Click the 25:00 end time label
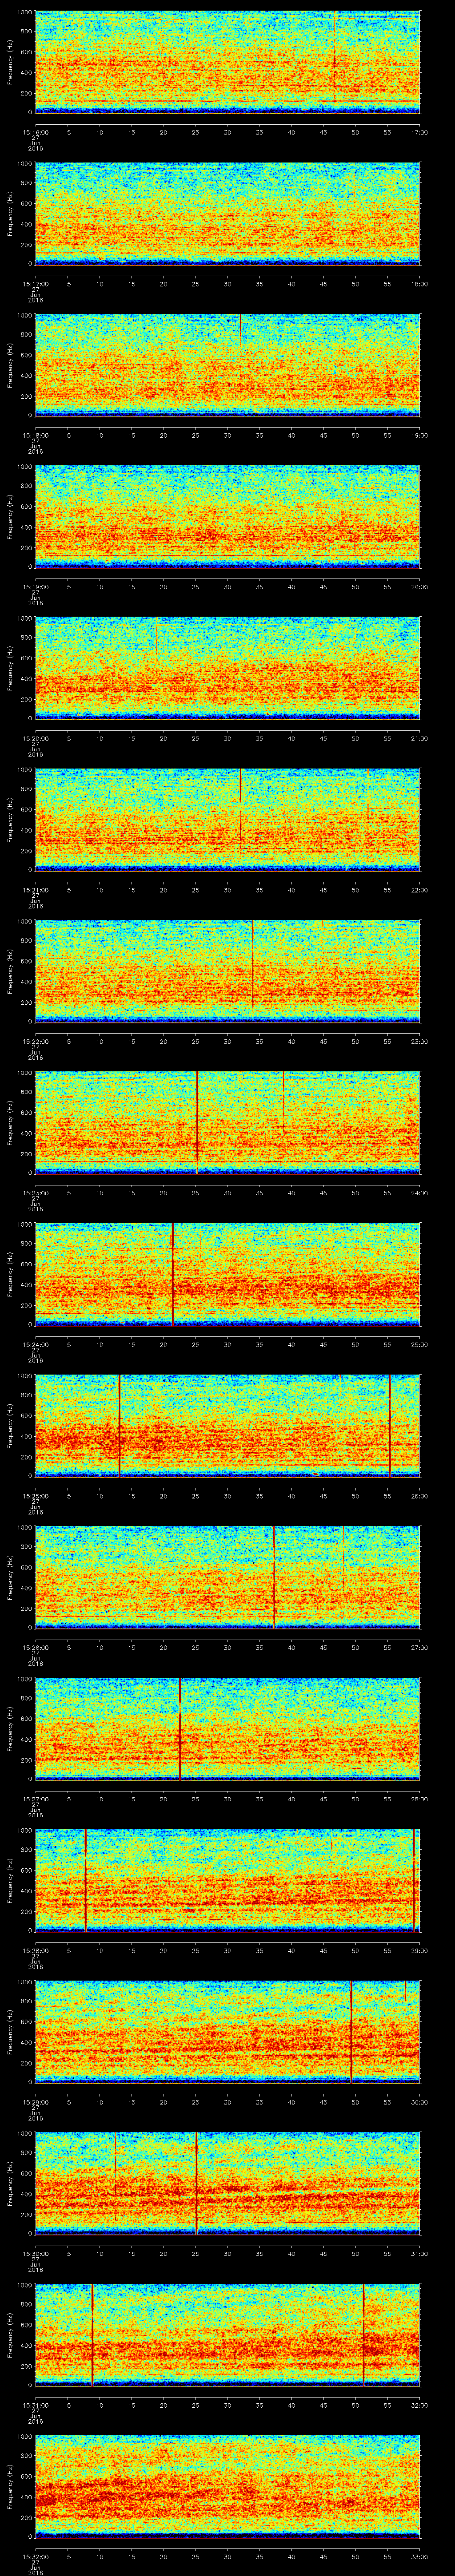Viewport: 455px width, 2576px height. (419, 1344)
